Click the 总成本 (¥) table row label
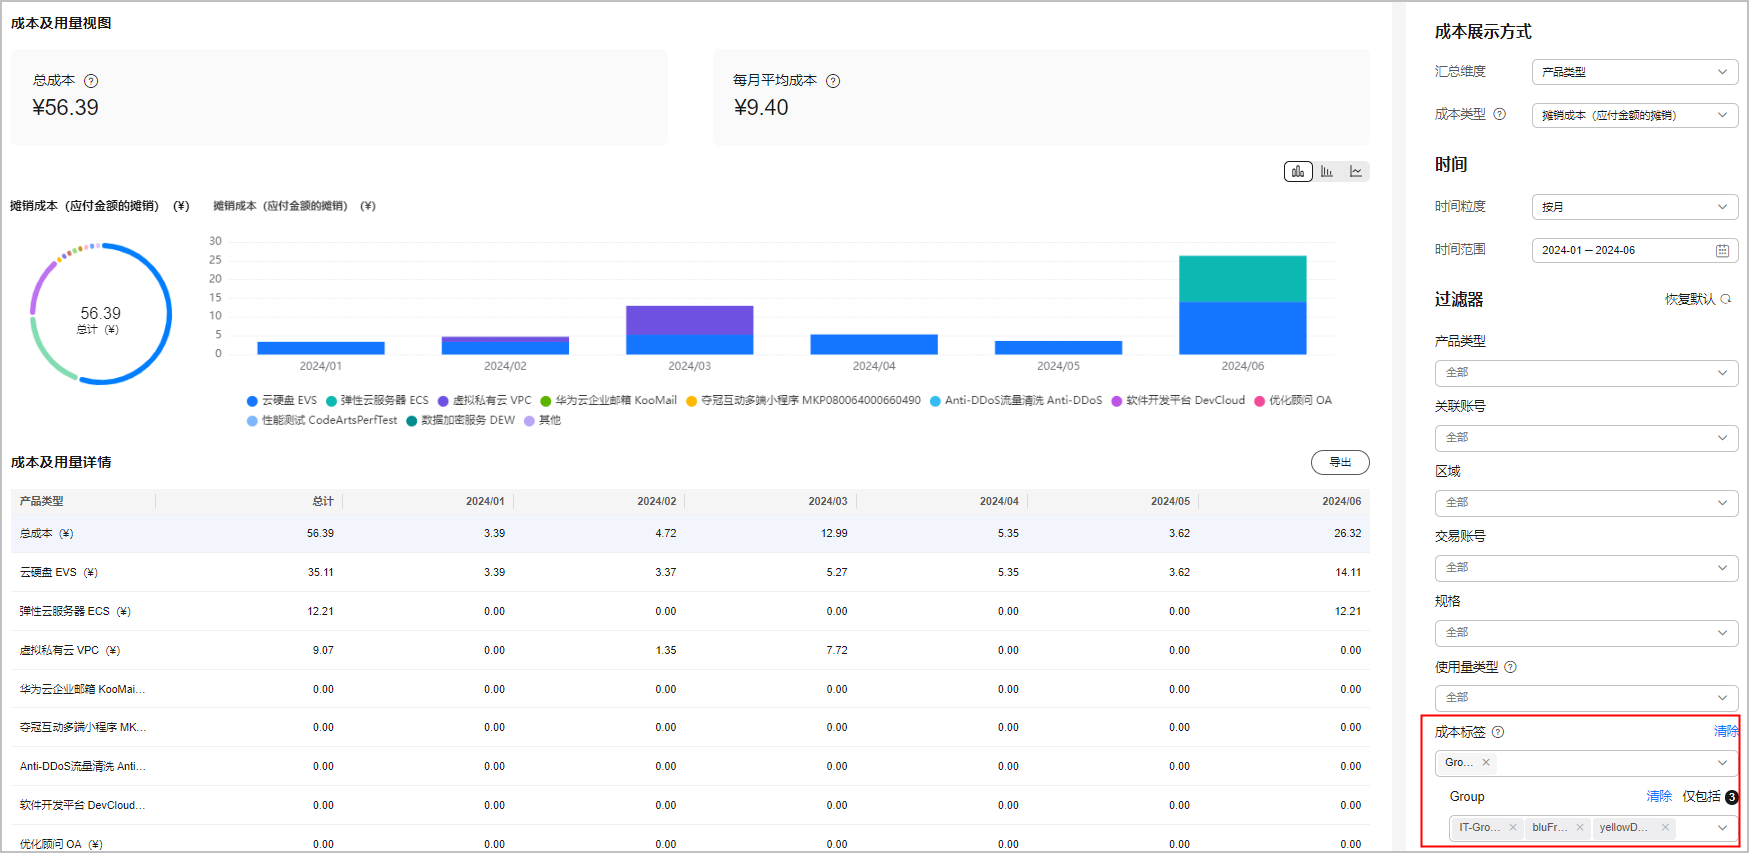The image size is (1749, 853). point(46,534)
